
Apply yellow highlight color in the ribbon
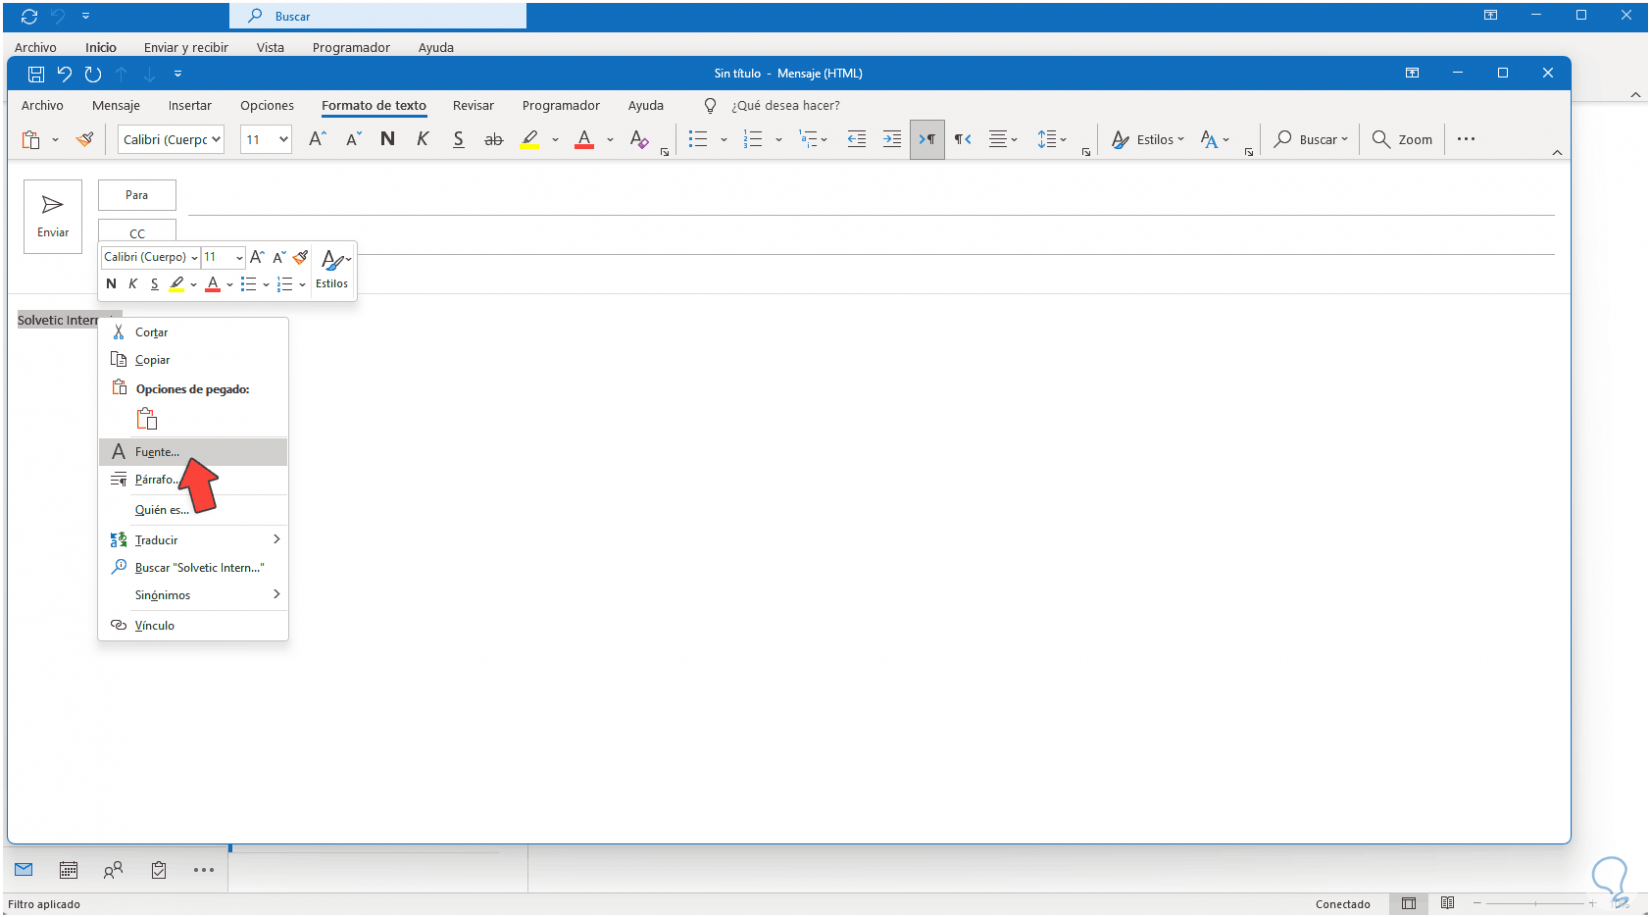530,140
